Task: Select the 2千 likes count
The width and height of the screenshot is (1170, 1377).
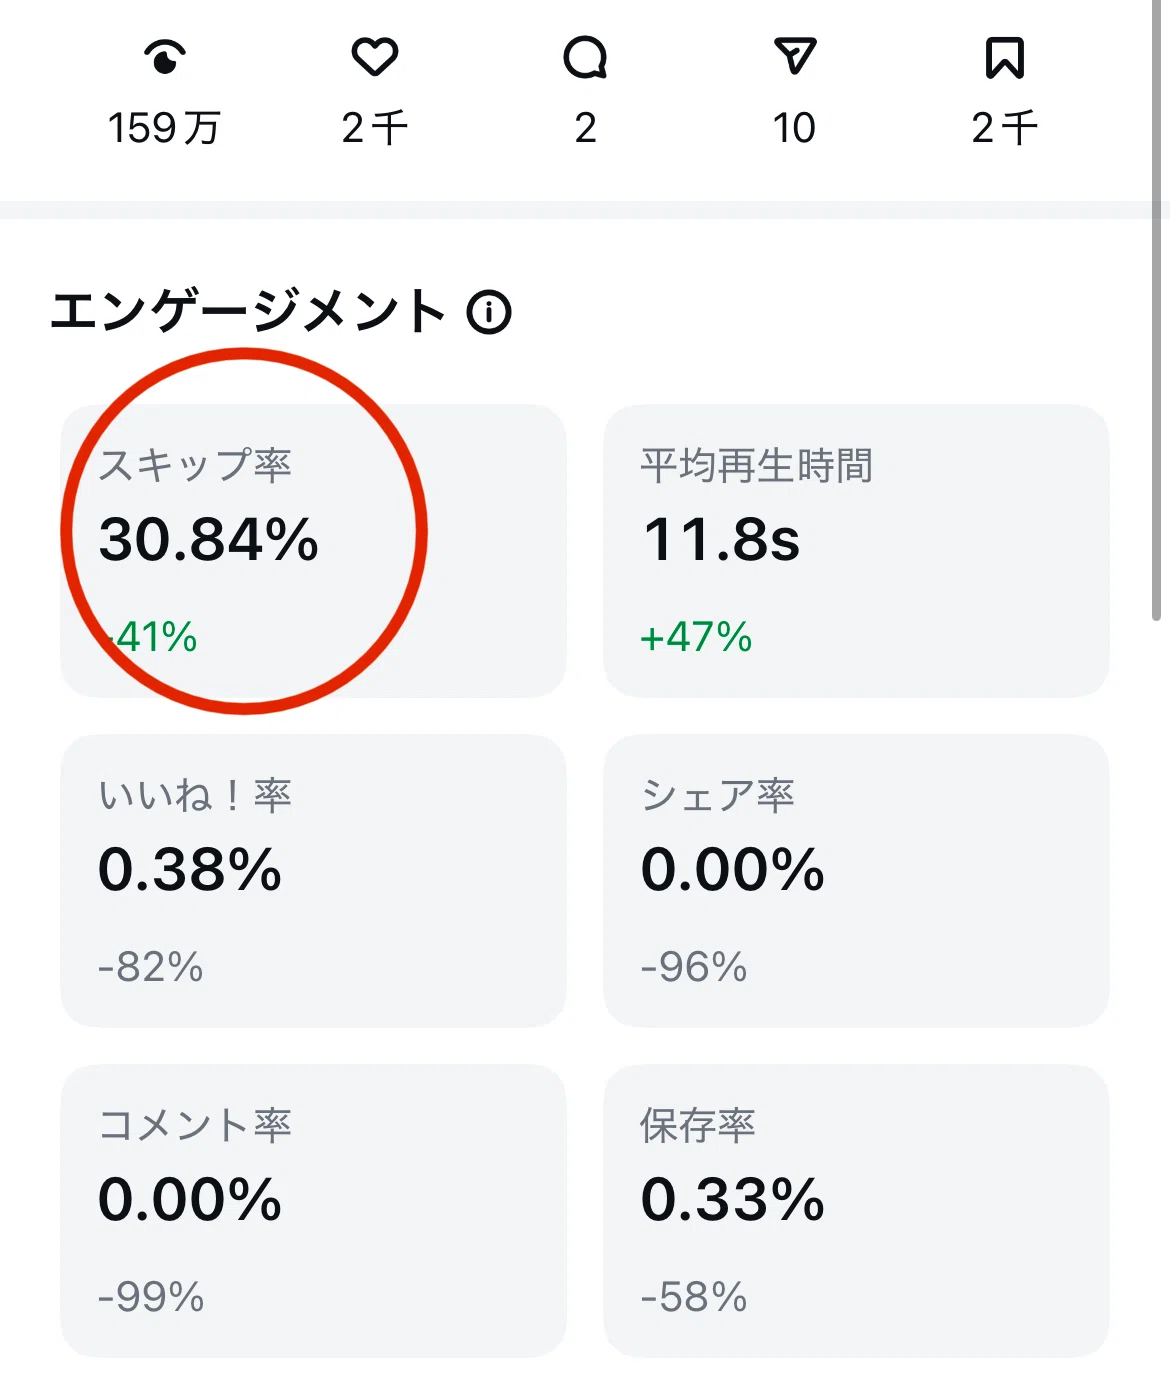Action: tap(375, 128)
